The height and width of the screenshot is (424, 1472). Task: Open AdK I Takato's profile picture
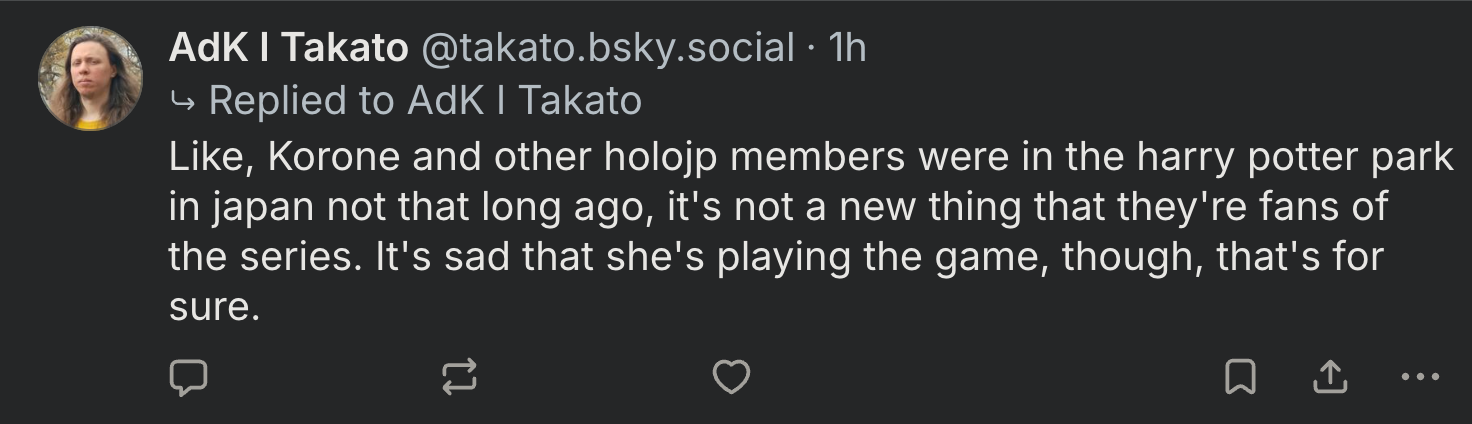[91, 78]
